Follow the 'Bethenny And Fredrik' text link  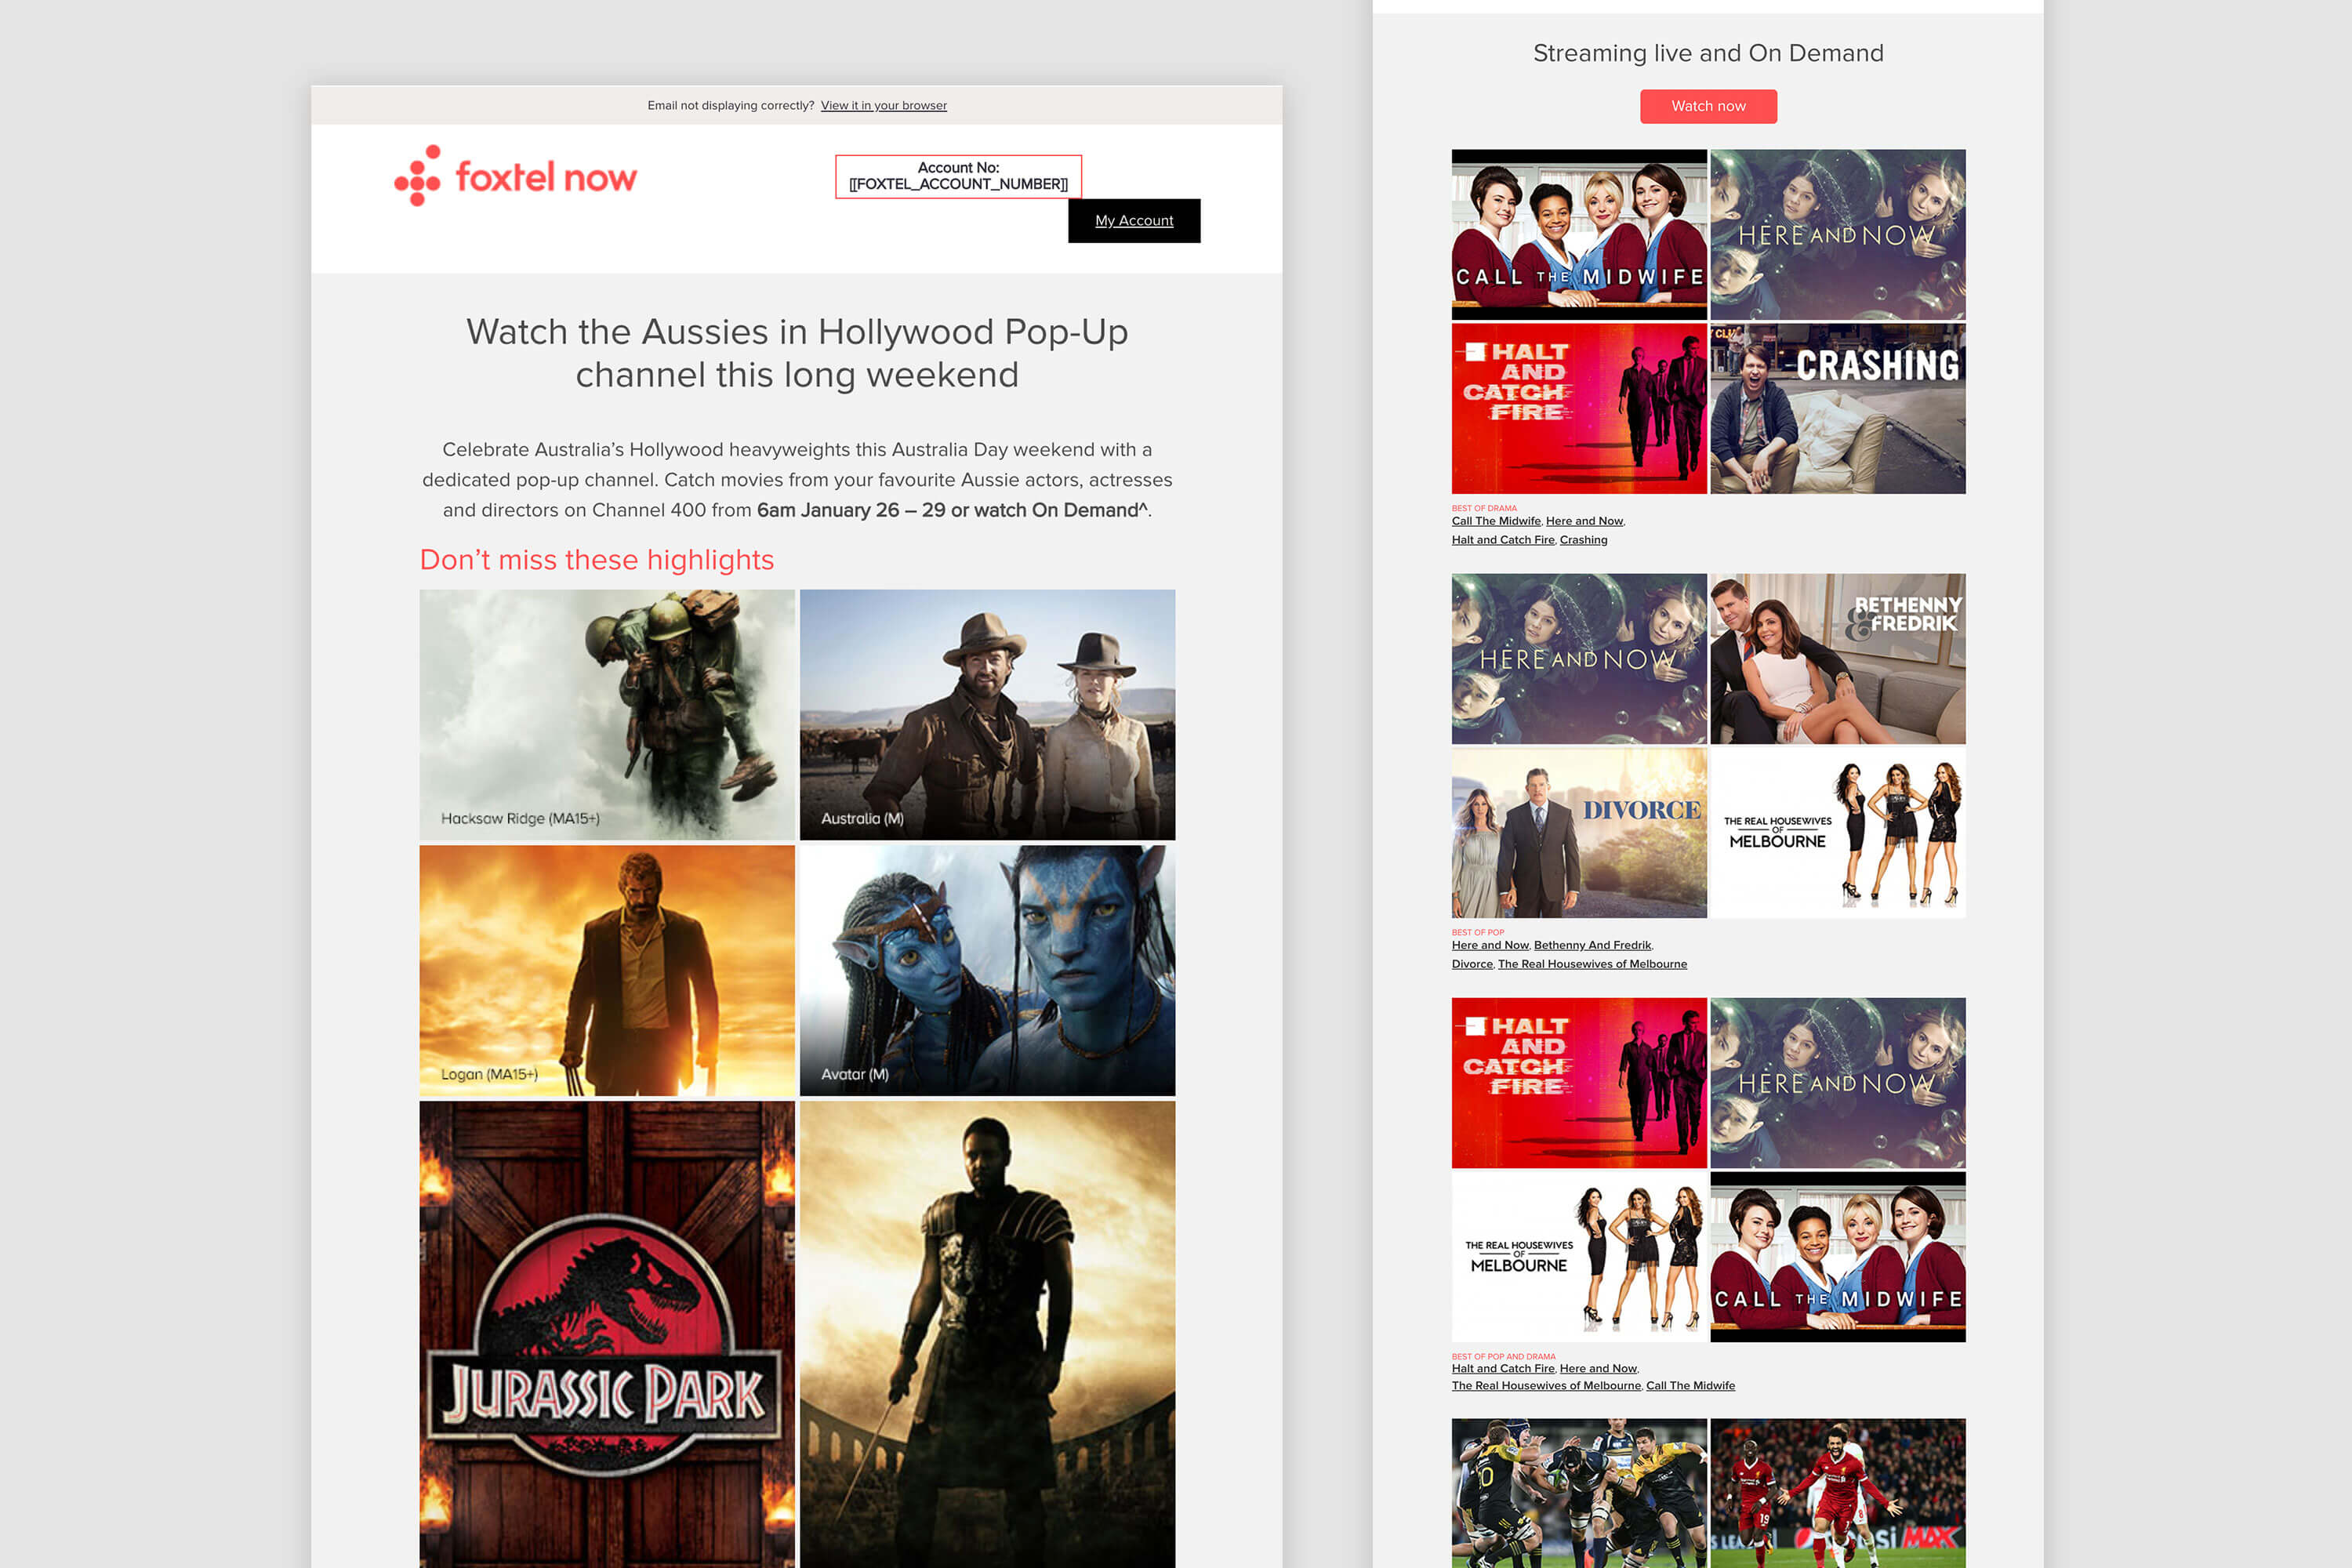coord(1592,945)
